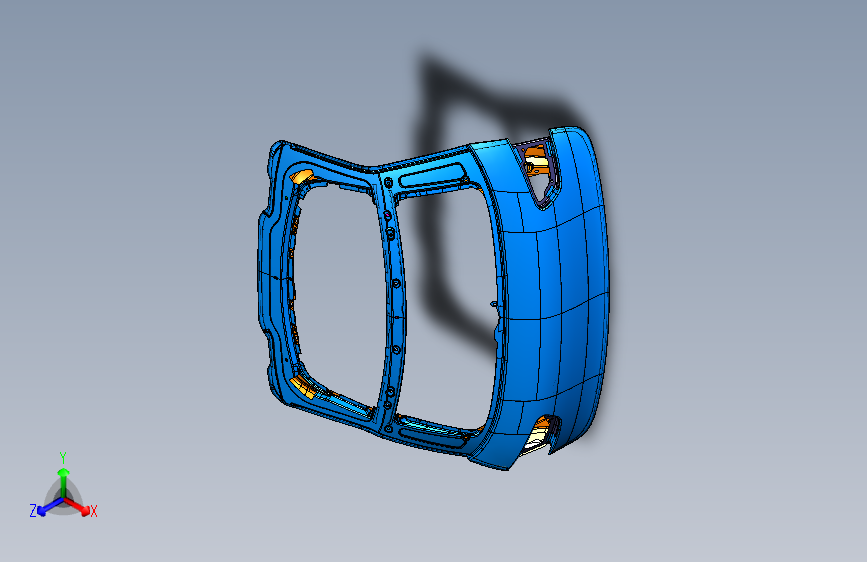This screenshot has height=562, width=867.
Task: Click the green Y axis on the triad
Action: [64, 483]
